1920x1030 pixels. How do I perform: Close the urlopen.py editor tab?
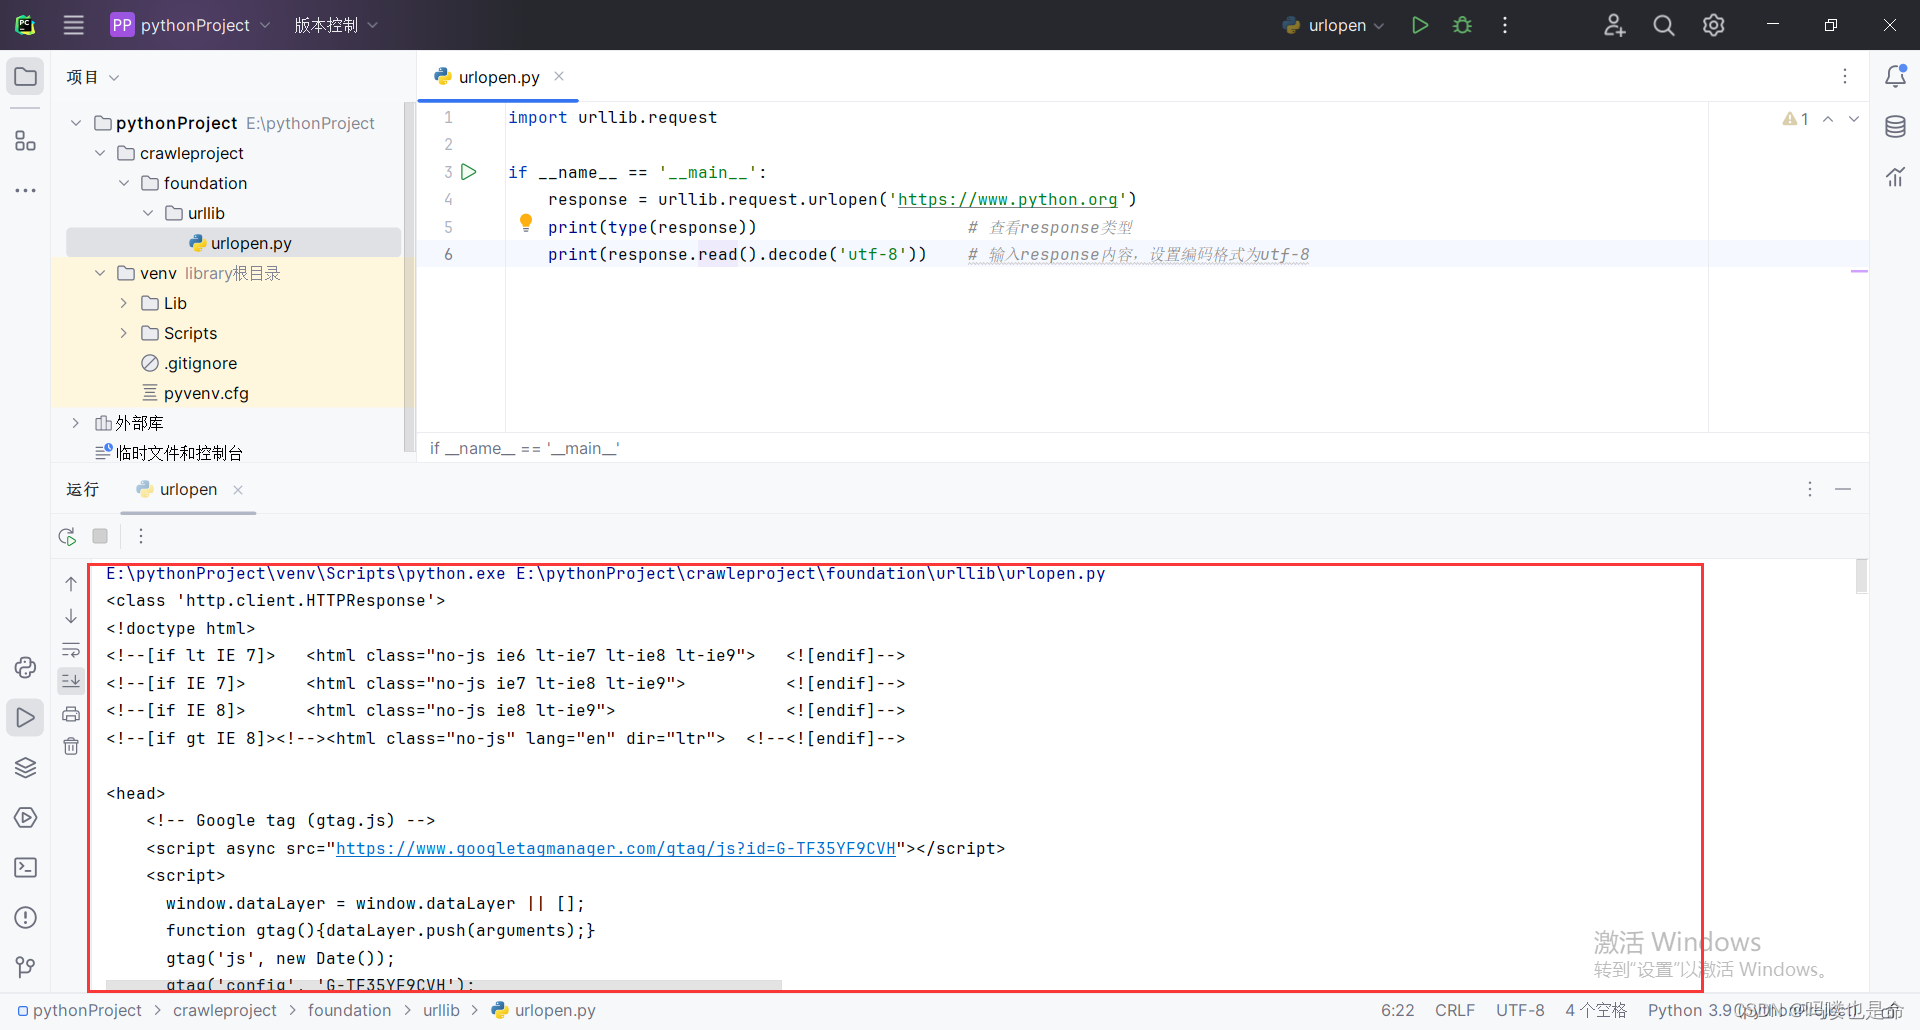coord(559,76)
